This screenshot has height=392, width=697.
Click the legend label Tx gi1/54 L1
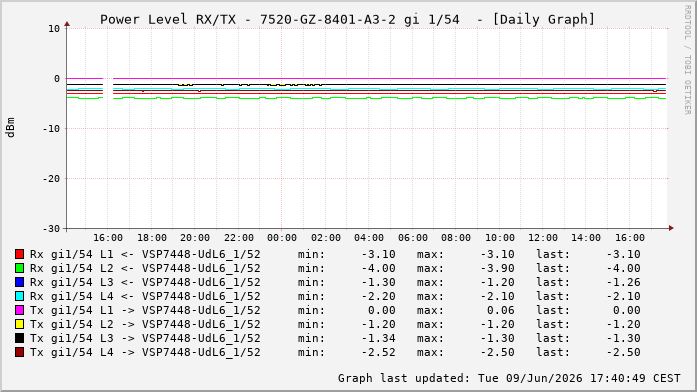[x=145, y=310]
